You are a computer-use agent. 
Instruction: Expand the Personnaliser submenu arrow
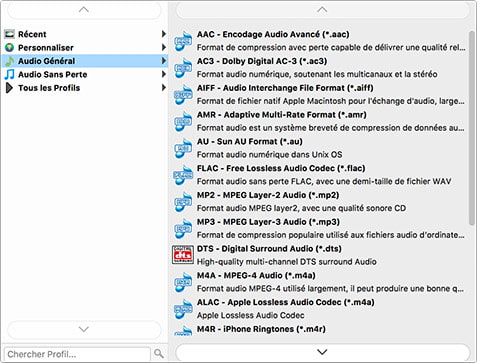[164, 47]
